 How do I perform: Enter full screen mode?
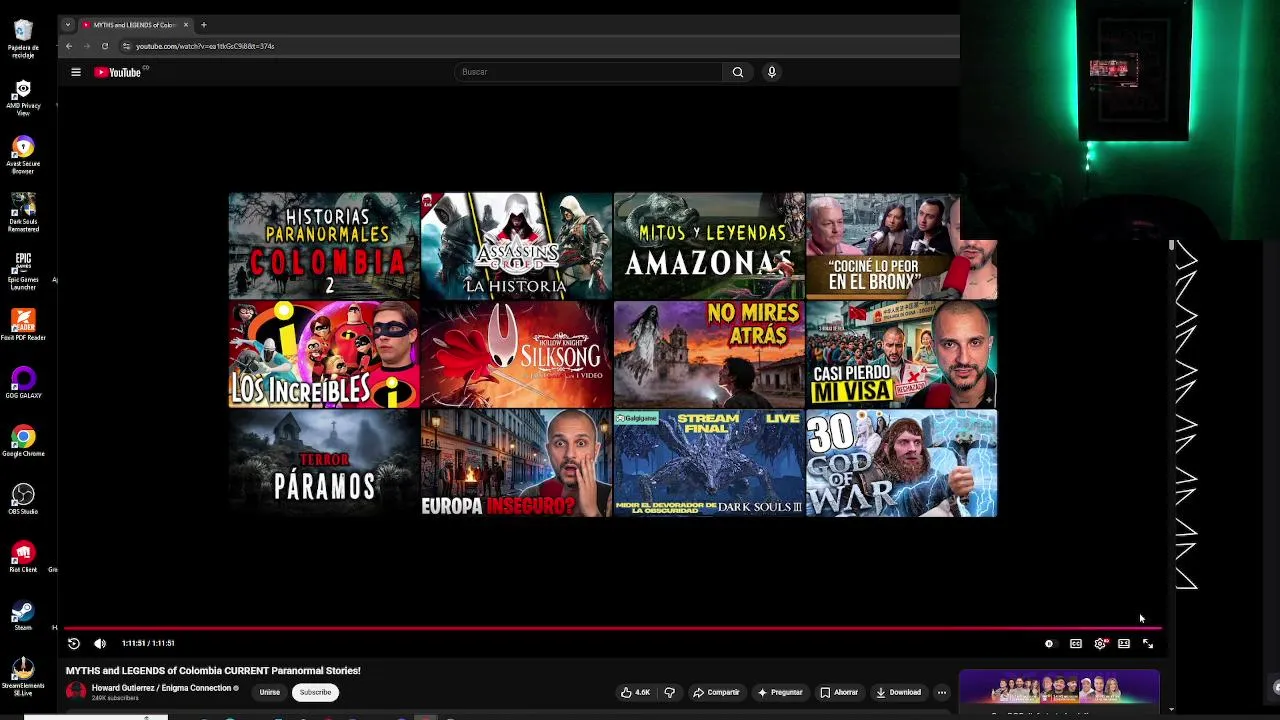point(1148,644)
